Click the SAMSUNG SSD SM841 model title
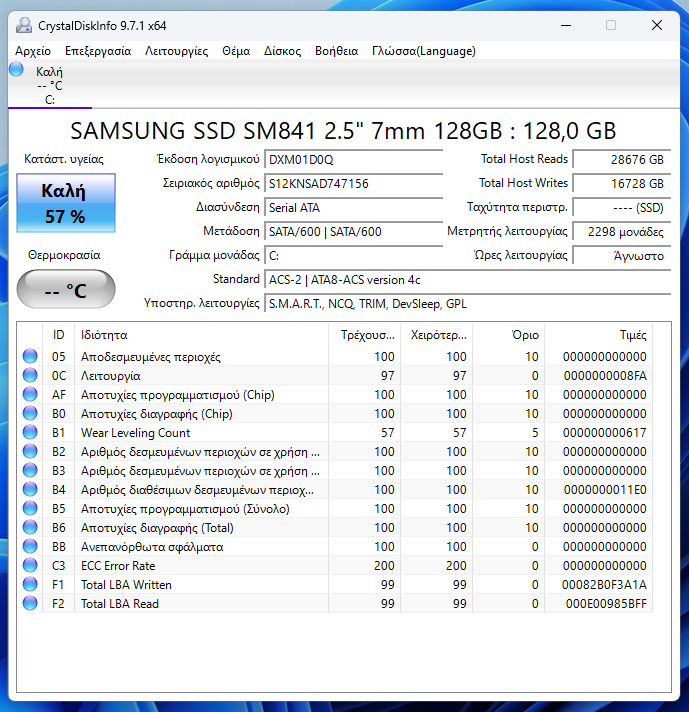This screenshot has height=712, width=689. [343, 131]
